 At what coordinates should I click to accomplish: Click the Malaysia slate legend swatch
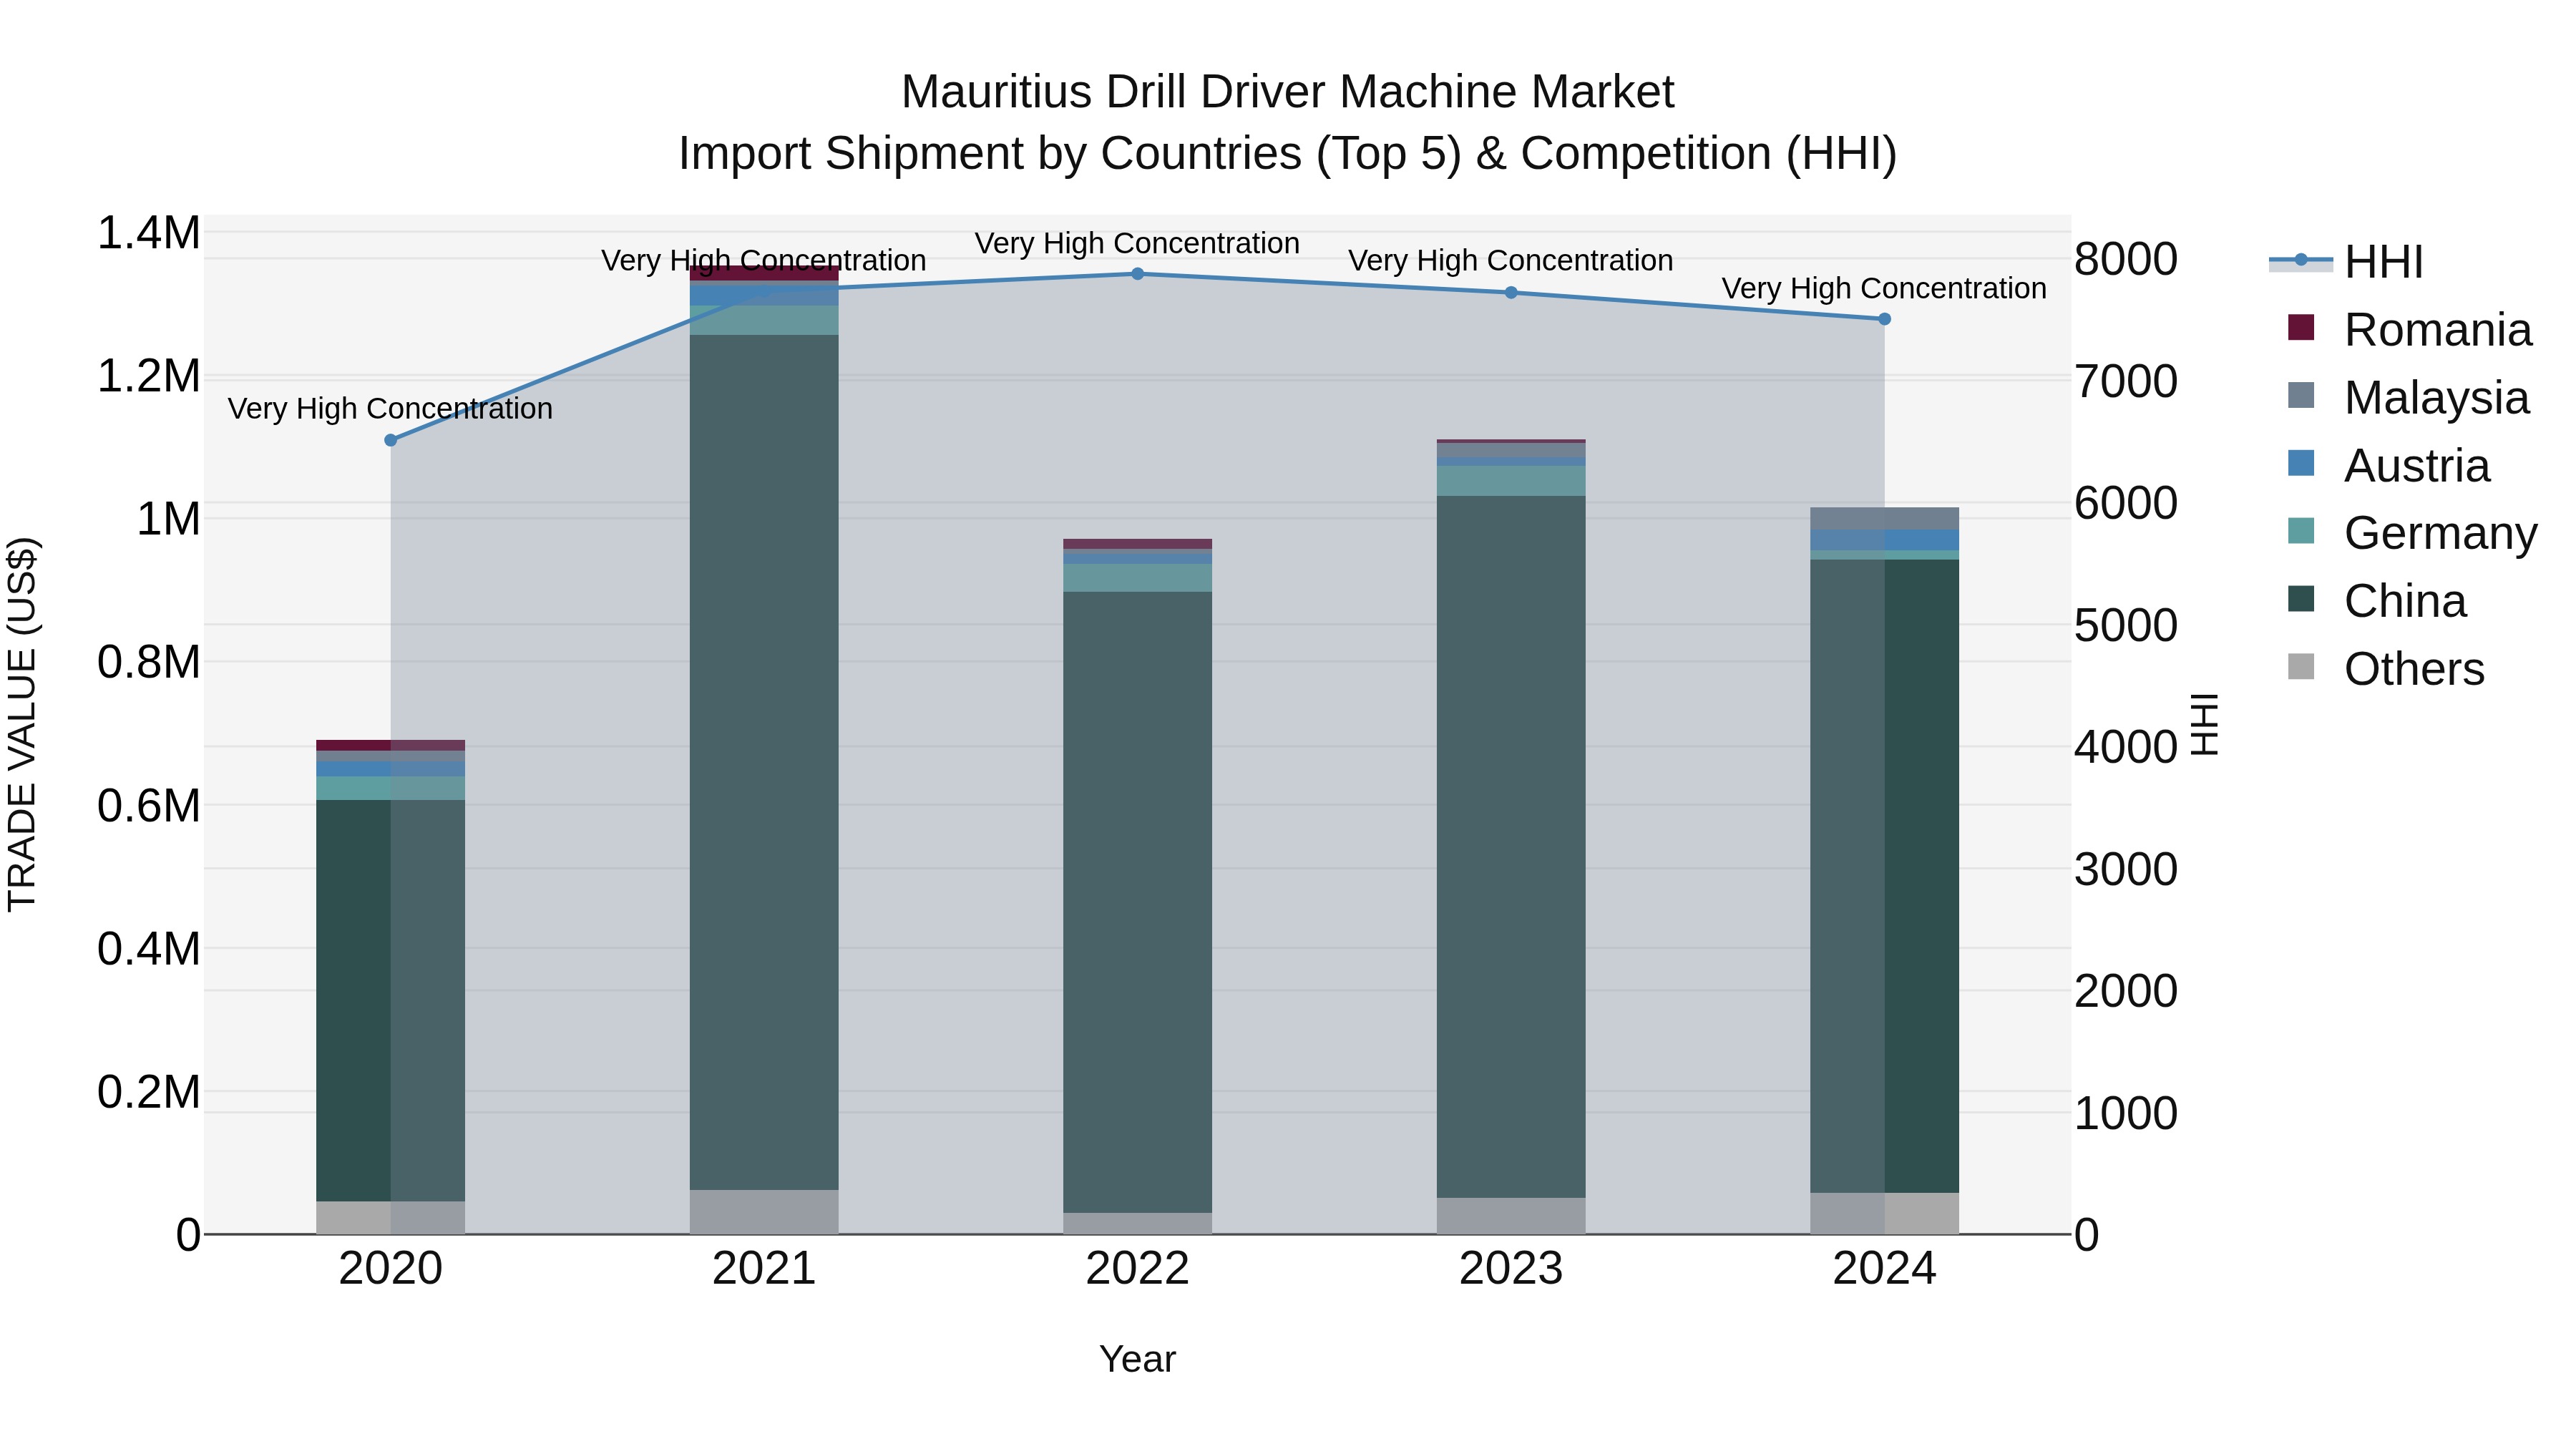pos(2301,395)
